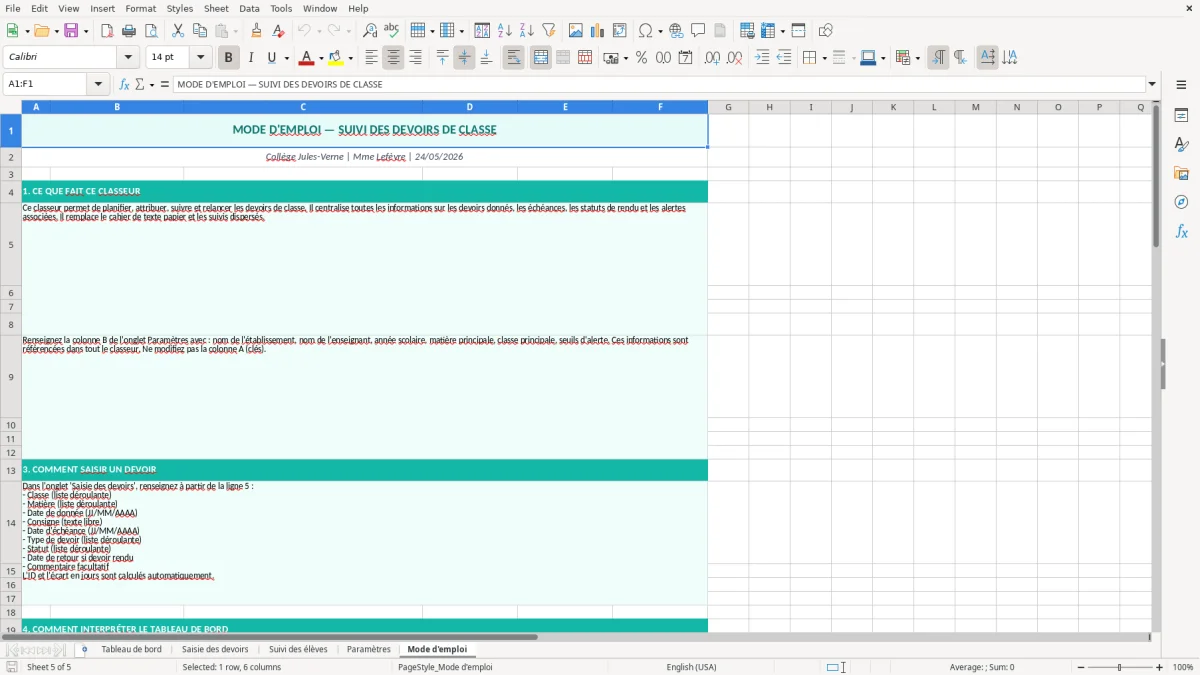Open sidebar Properties deck
Screen dimensions: 1200x675
coord(1181,116)
